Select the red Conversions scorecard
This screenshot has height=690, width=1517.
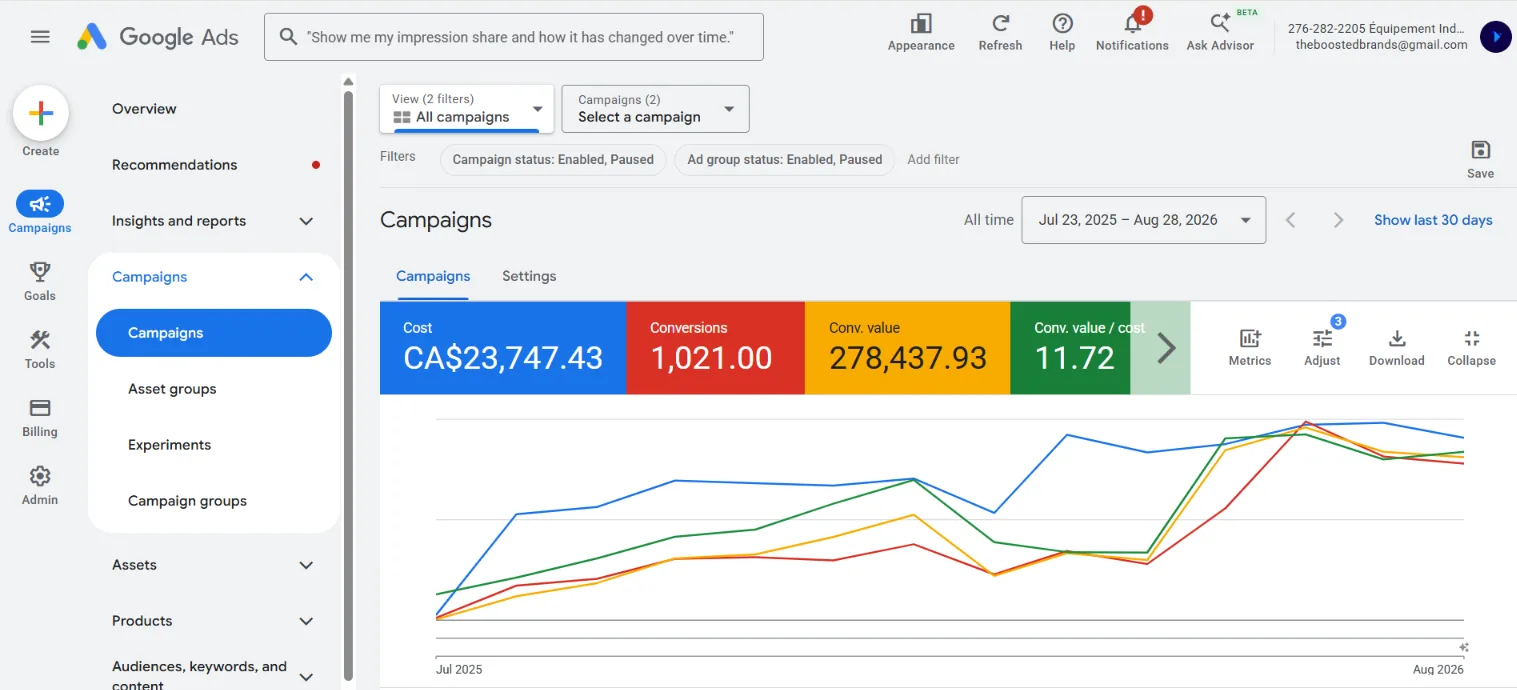(x=715, y=348)
